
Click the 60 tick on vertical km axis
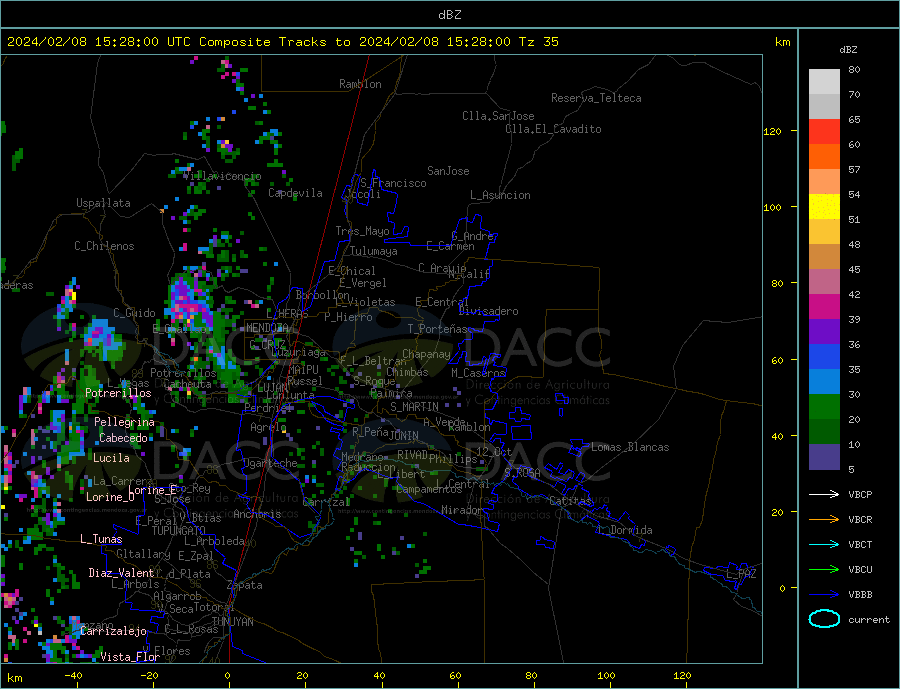coord(777,360)
